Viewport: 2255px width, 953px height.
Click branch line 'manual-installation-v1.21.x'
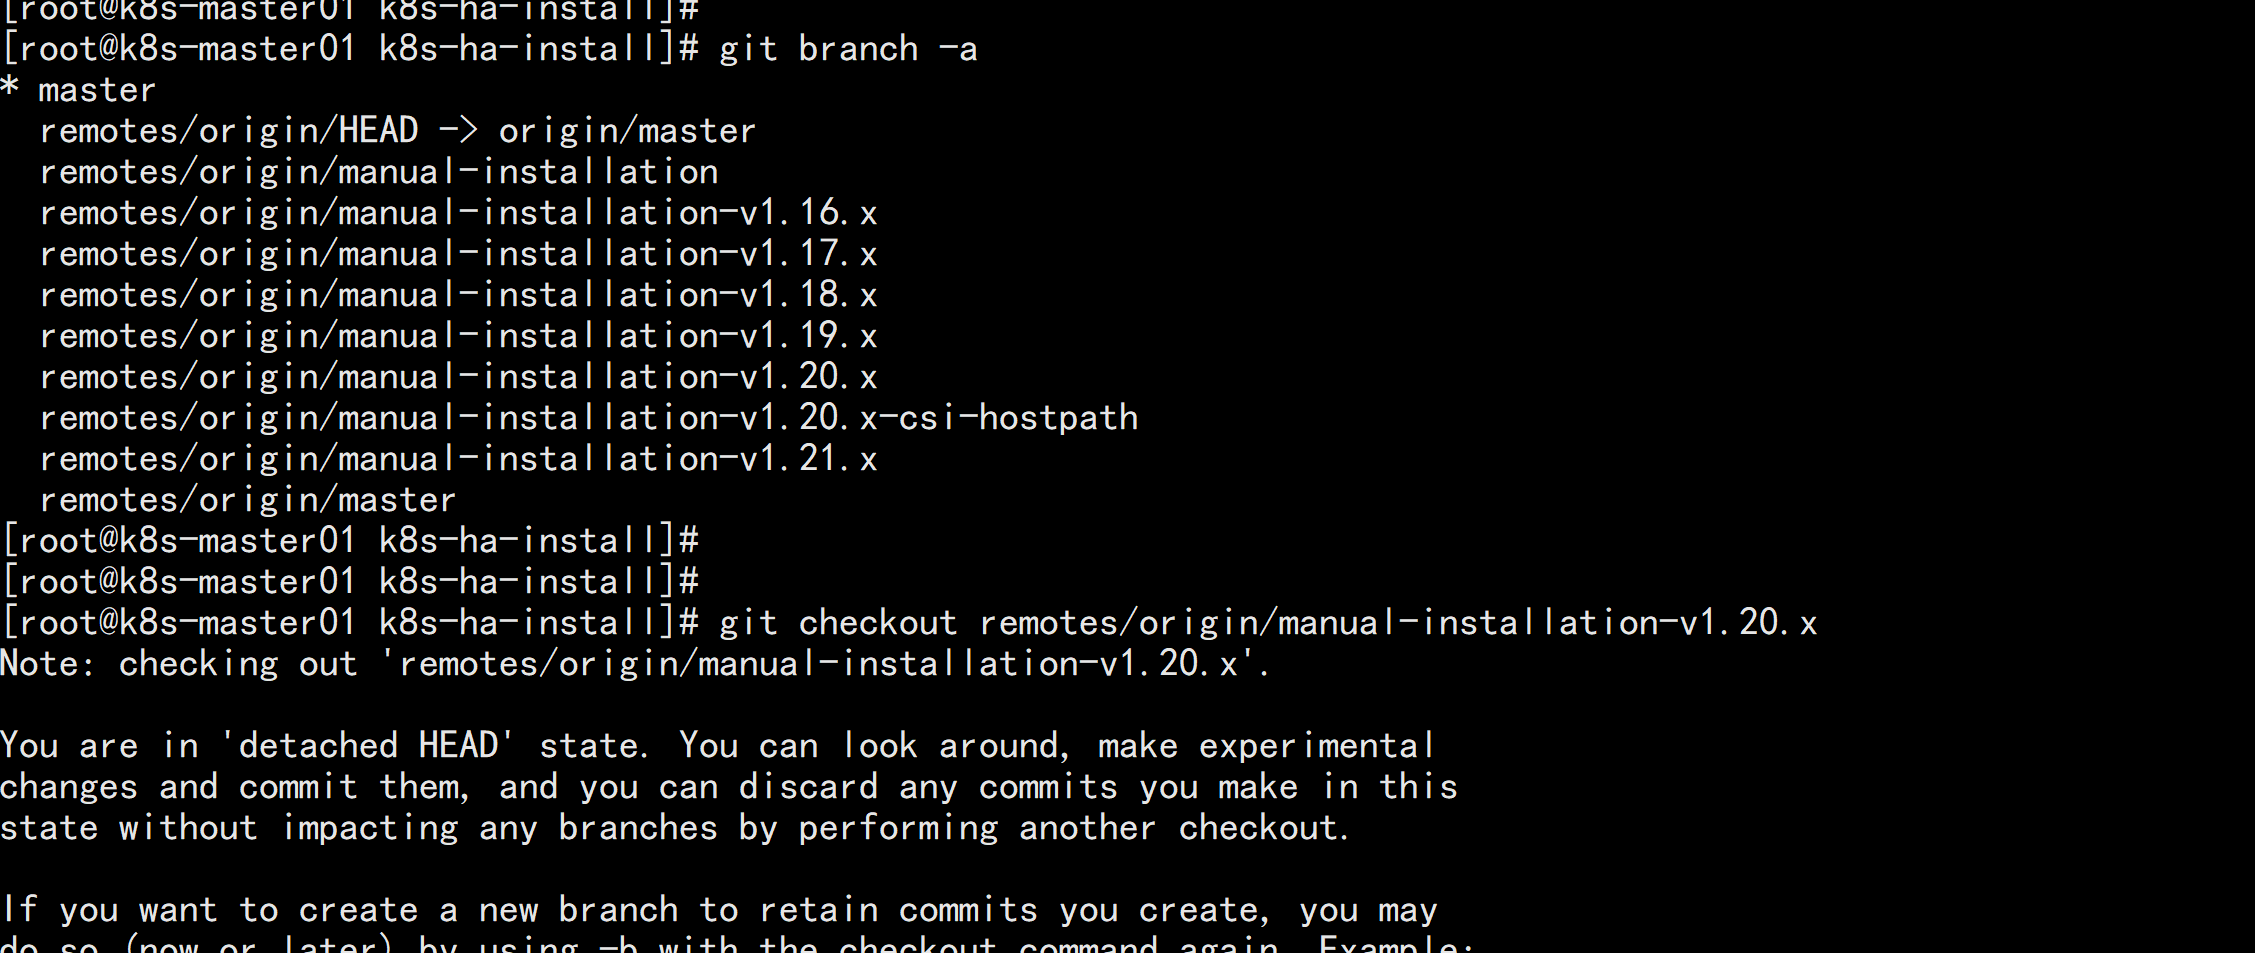coord(459,459)
